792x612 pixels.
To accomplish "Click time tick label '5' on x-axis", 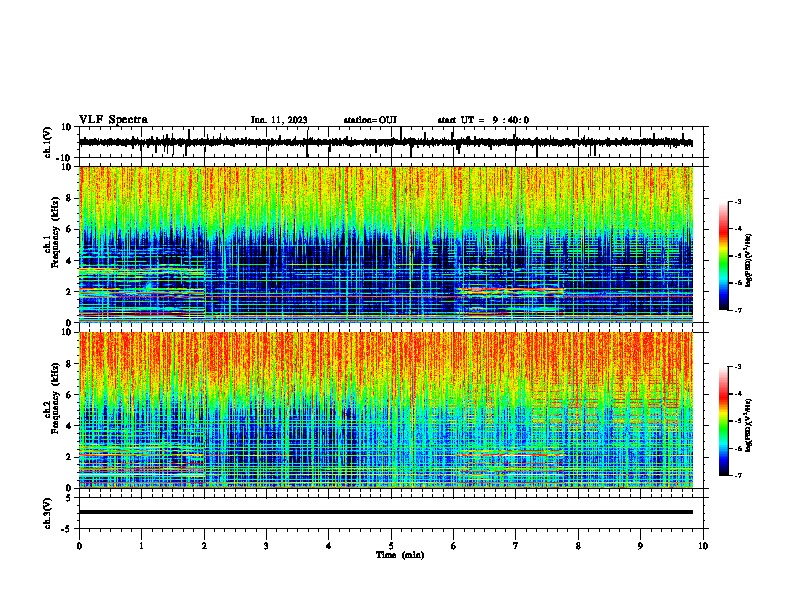I will coord(391,546).
